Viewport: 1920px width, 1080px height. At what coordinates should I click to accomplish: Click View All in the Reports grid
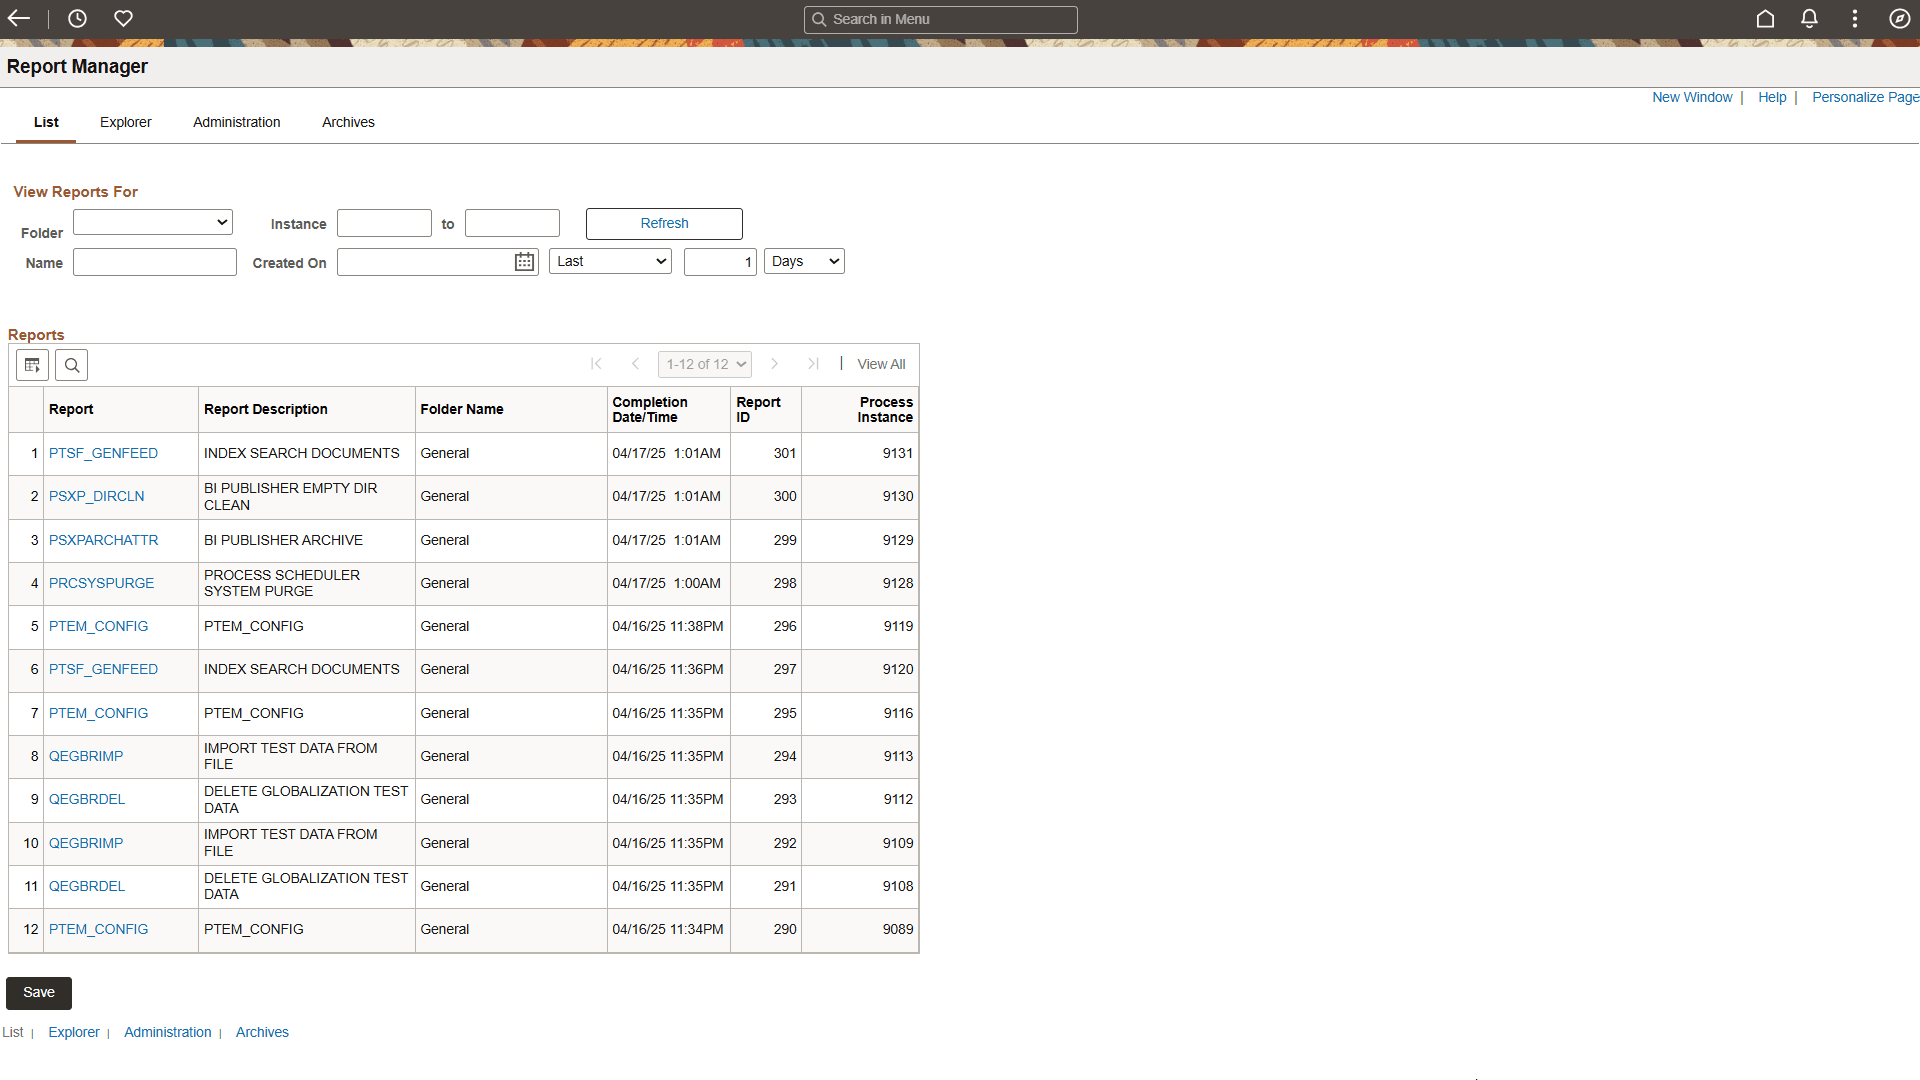[880, 364]
